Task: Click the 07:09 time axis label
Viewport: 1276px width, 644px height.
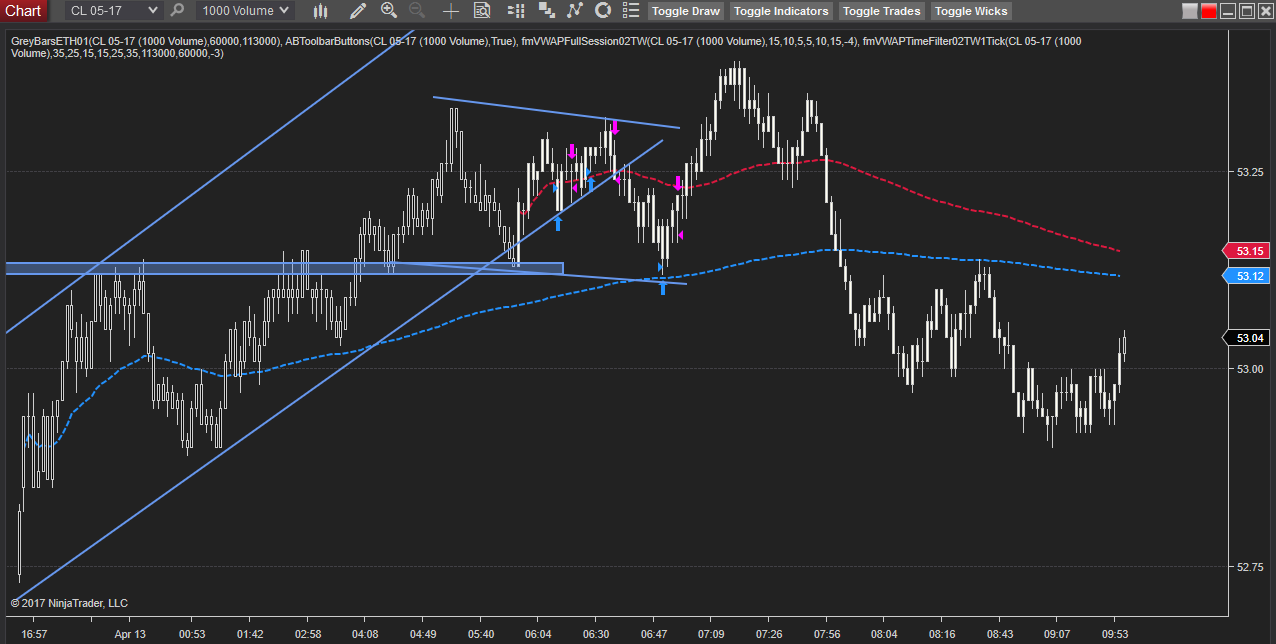Action: 712,634
